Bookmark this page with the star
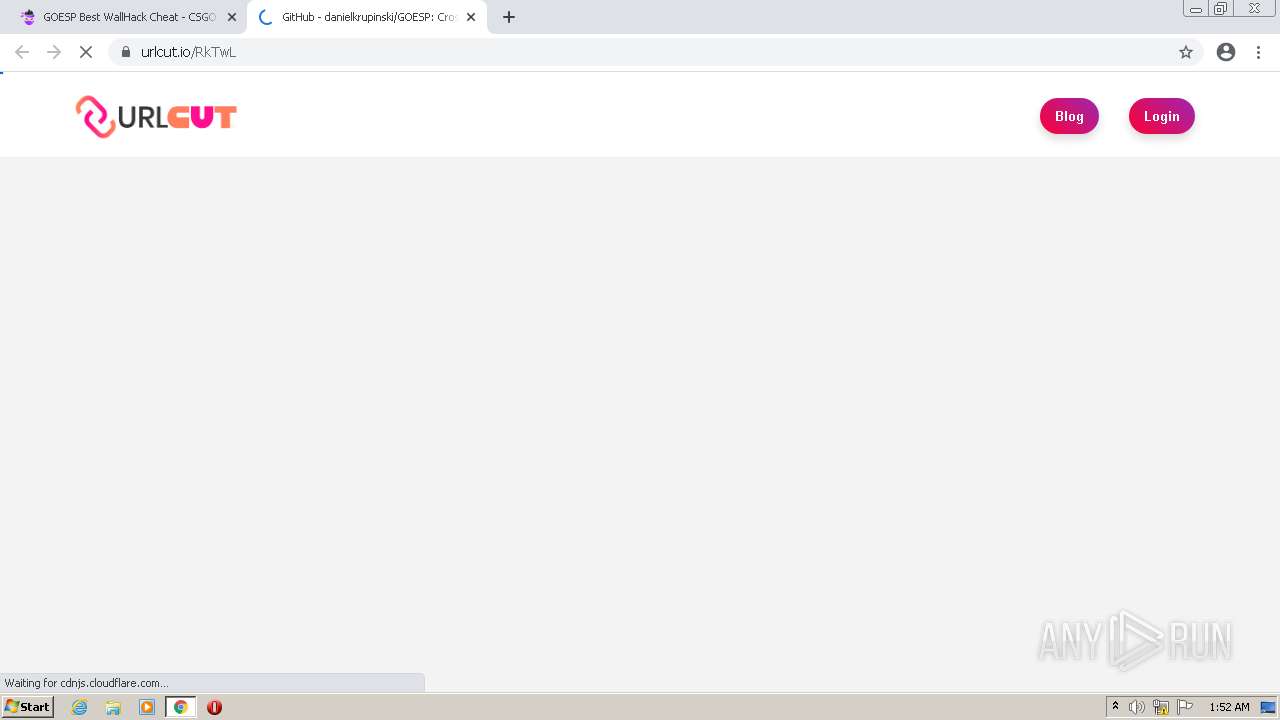Viewport: 1280px width, 720px height. pyautogui.click(x=1186, y=52)
